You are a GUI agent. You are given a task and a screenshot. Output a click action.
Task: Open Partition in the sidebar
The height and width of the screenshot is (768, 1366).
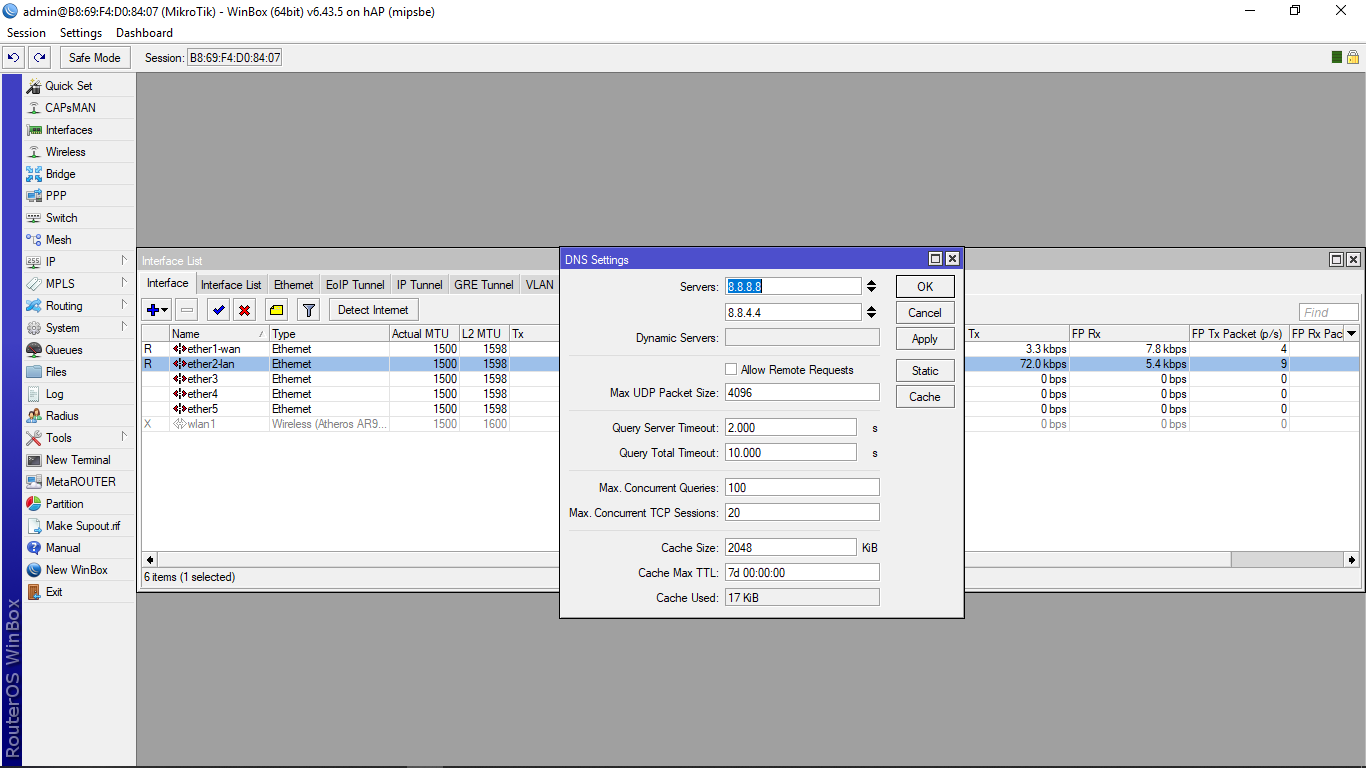pyautogui.click(x=79, y=504)
